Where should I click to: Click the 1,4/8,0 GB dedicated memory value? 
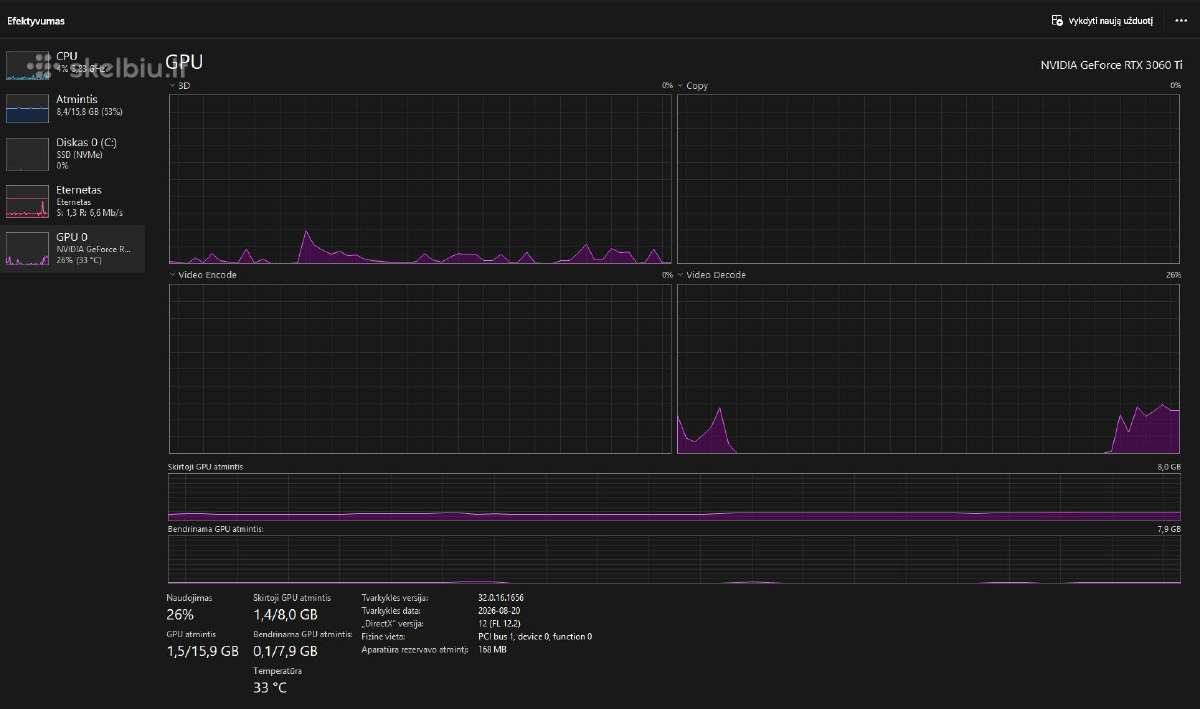coord(286,615)
